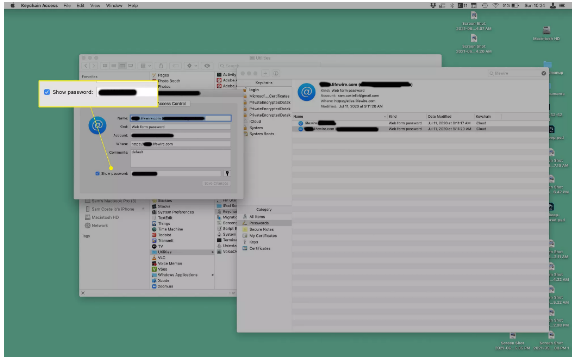Expand the Windows Applications folder arrow
This screenshot has height=361, width=577.
212,275
